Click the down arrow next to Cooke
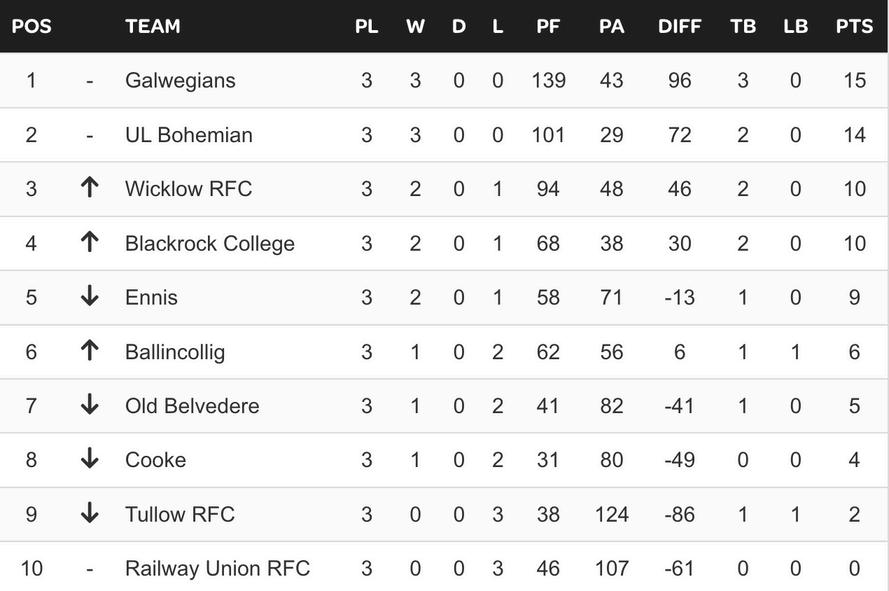889x591 pixels. [x=90, y=458]
